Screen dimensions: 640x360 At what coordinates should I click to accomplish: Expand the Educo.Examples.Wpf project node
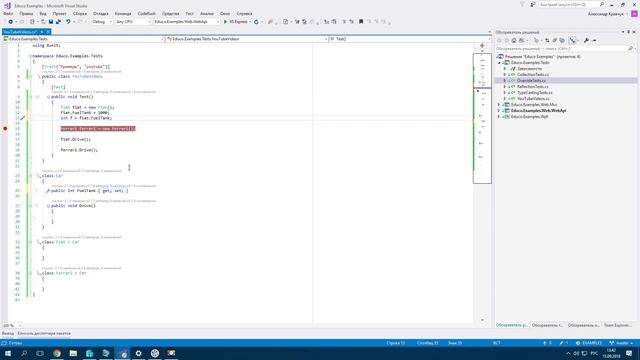point(499,117)
